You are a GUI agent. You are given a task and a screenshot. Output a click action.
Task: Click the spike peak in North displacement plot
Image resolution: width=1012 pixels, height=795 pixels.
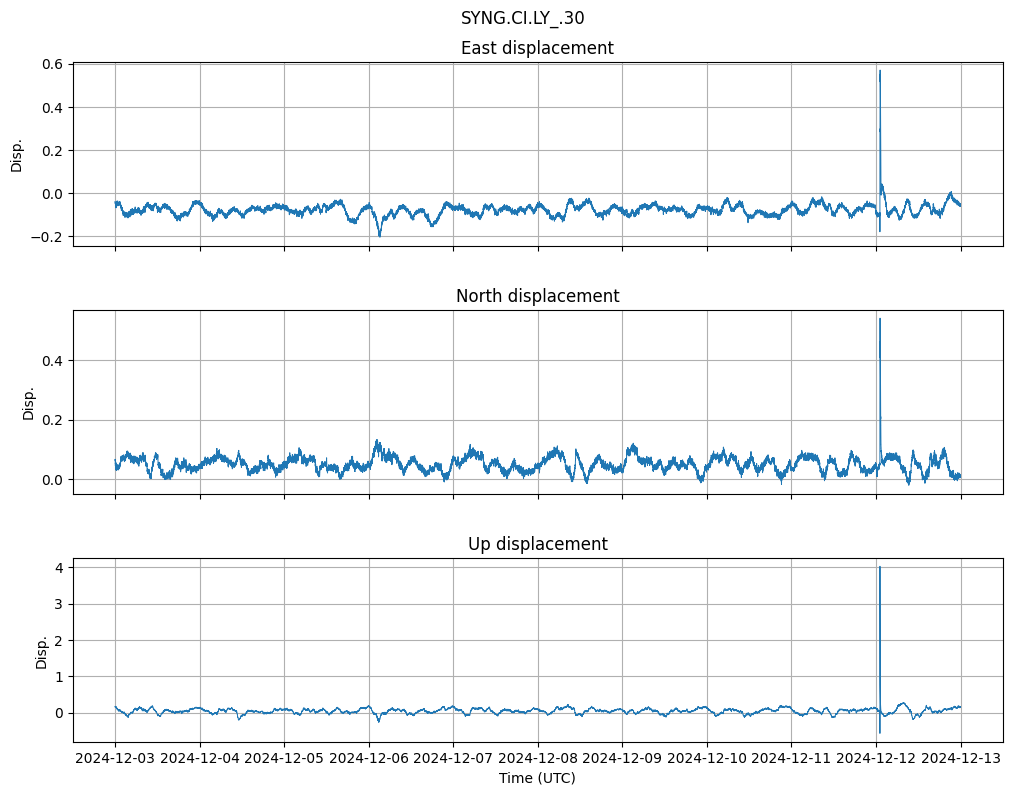click(x=879, y=319)
